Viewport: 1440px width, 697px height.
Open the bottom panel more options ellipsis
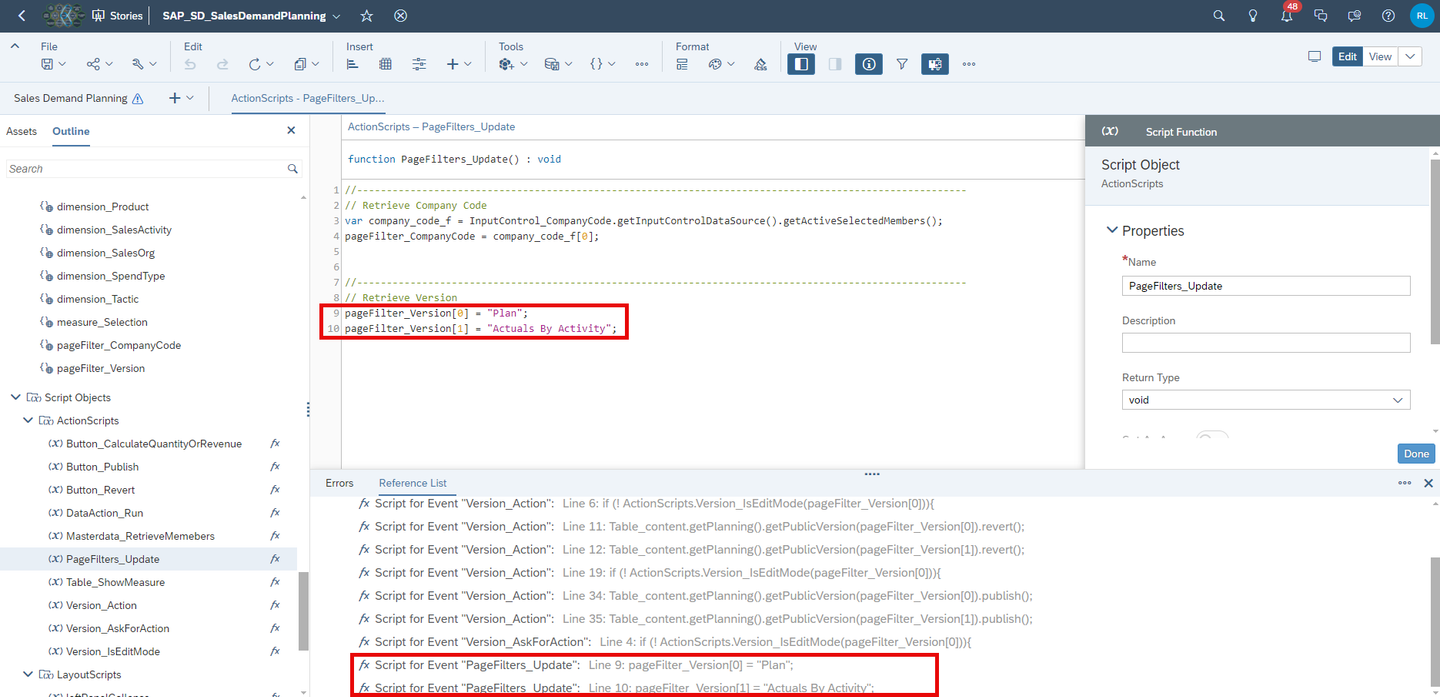pos(1405,483)
